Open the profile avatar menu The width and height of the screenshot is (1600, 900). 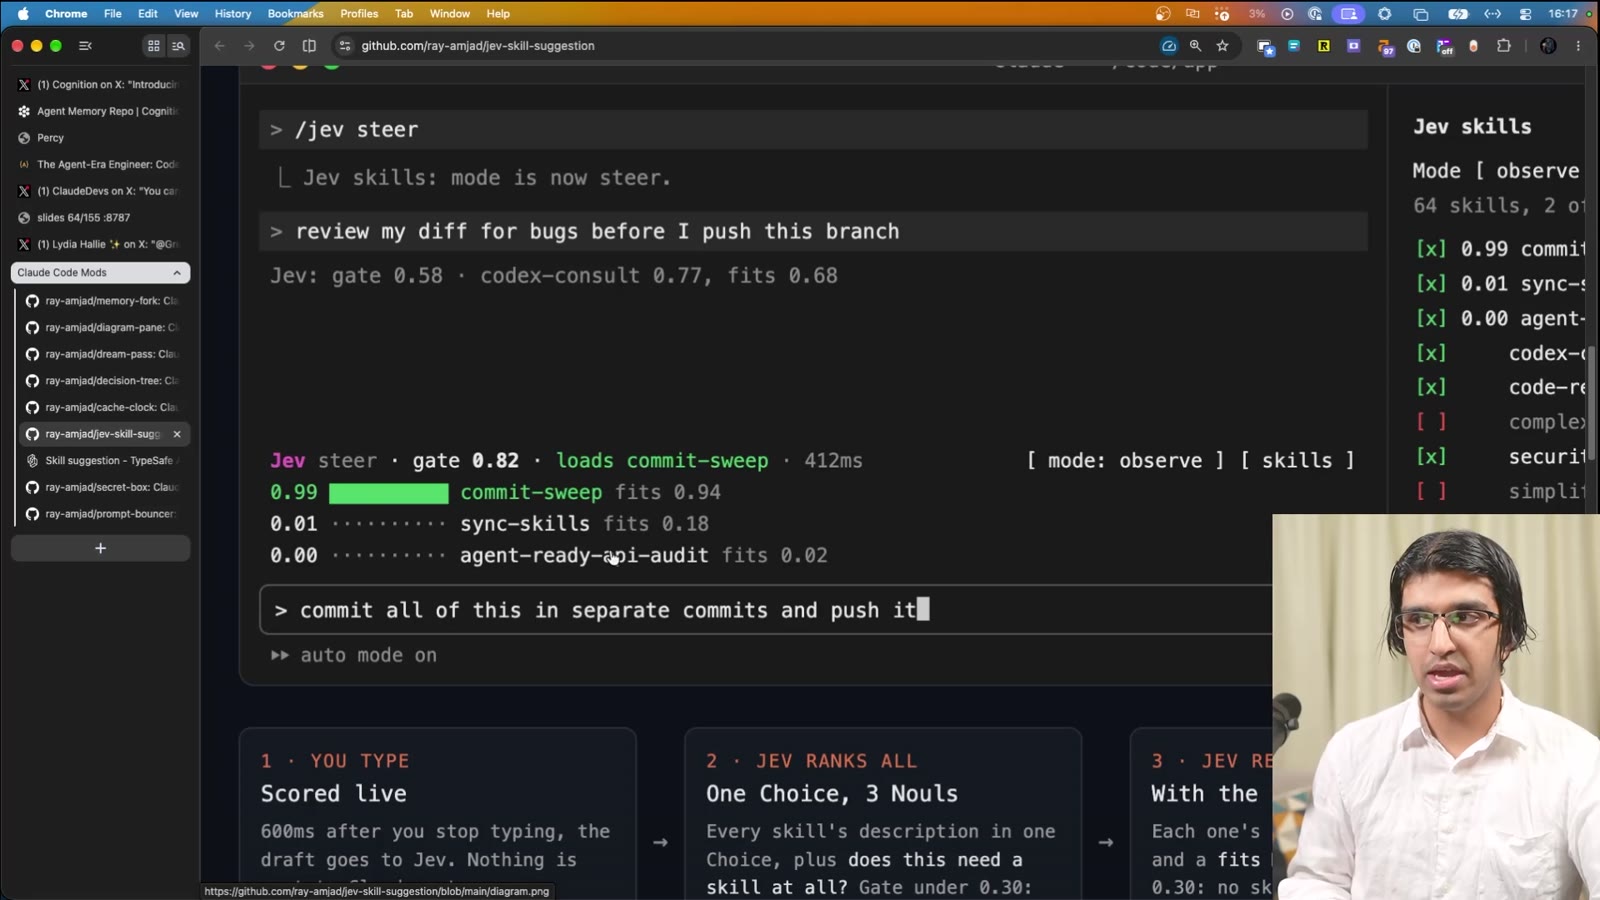pos(1548,46)
